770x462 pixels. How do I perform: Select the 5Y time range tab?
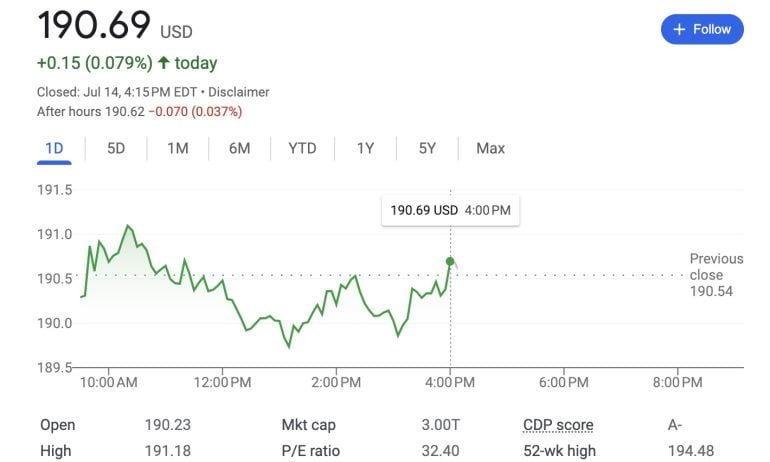coord(427,148)
